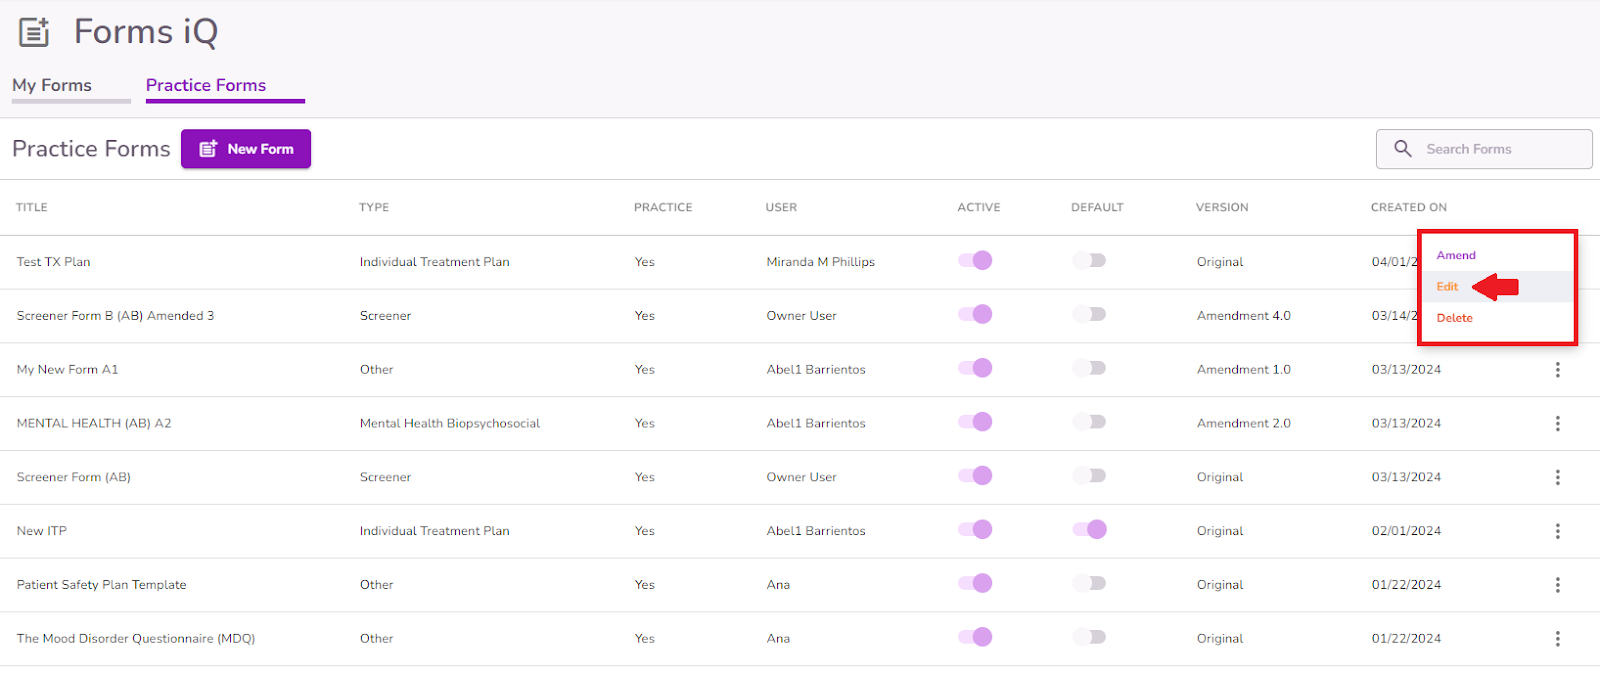Turn off Default switch for New ITP
Image resolution: width=1600 pixels, height=674 pixels.
coord(1089,530)
